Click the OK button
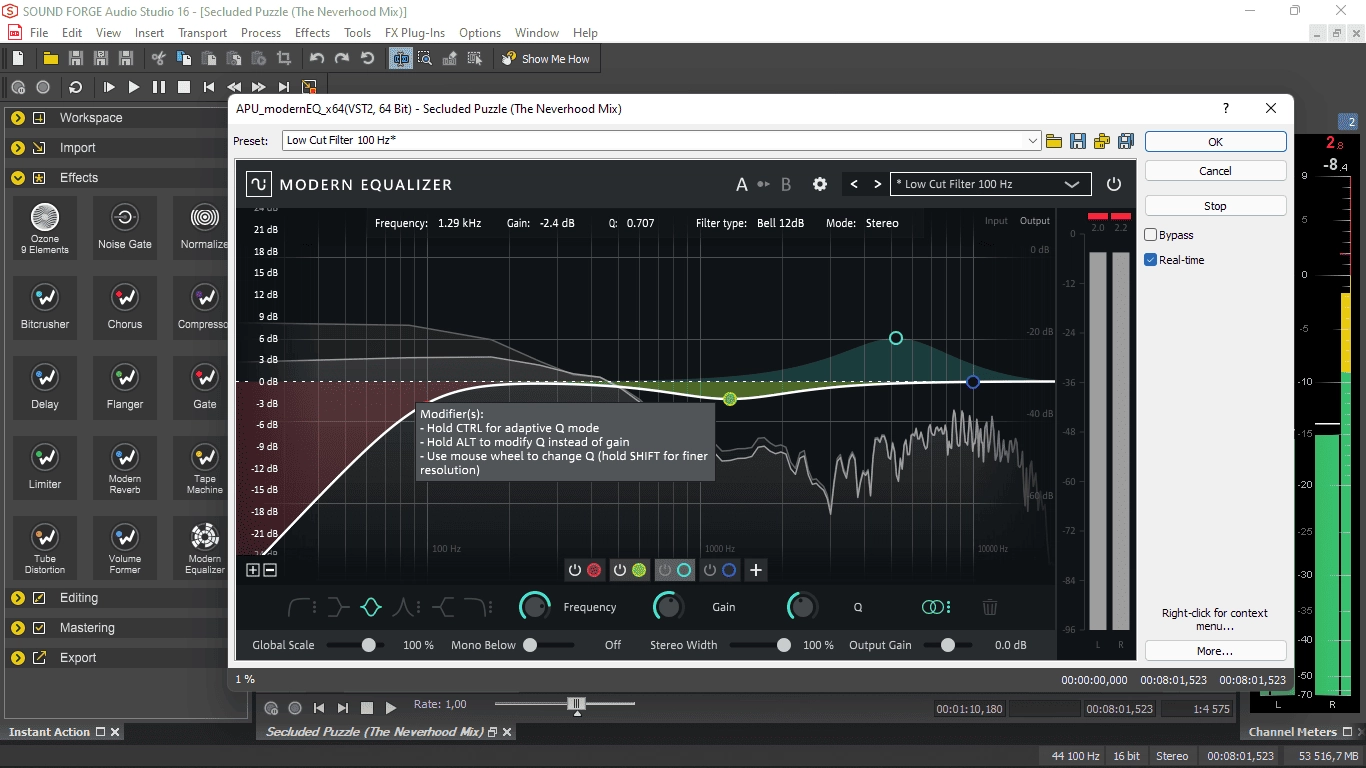Image resolution: width=1366 pixels, height=768 pixels. click(x=1215, y=142)
